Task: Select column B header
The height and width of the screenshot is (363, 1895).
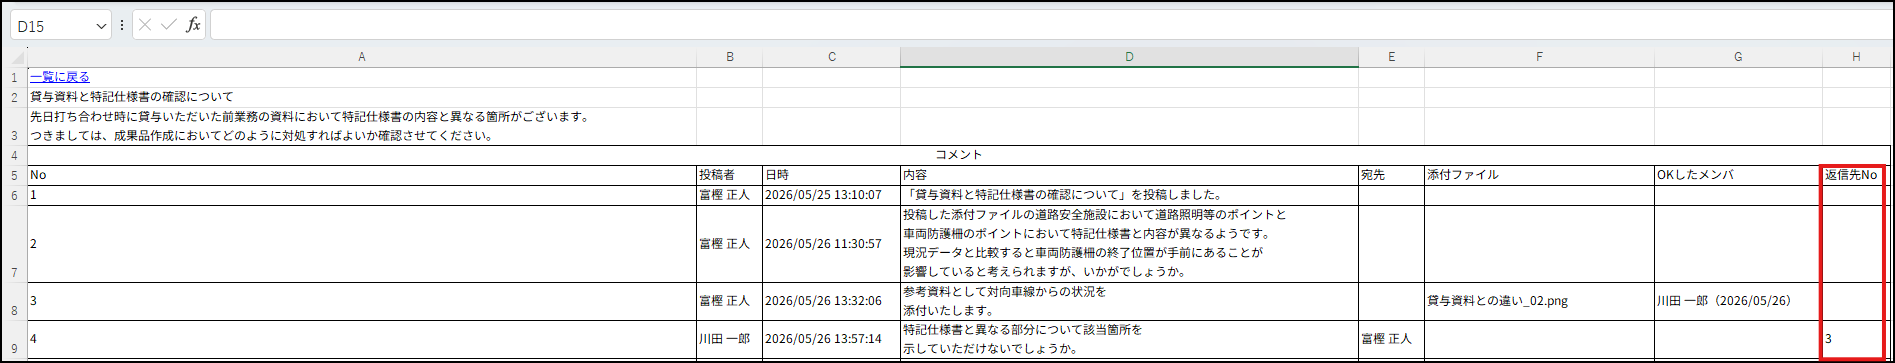Action: pos(730,57)
